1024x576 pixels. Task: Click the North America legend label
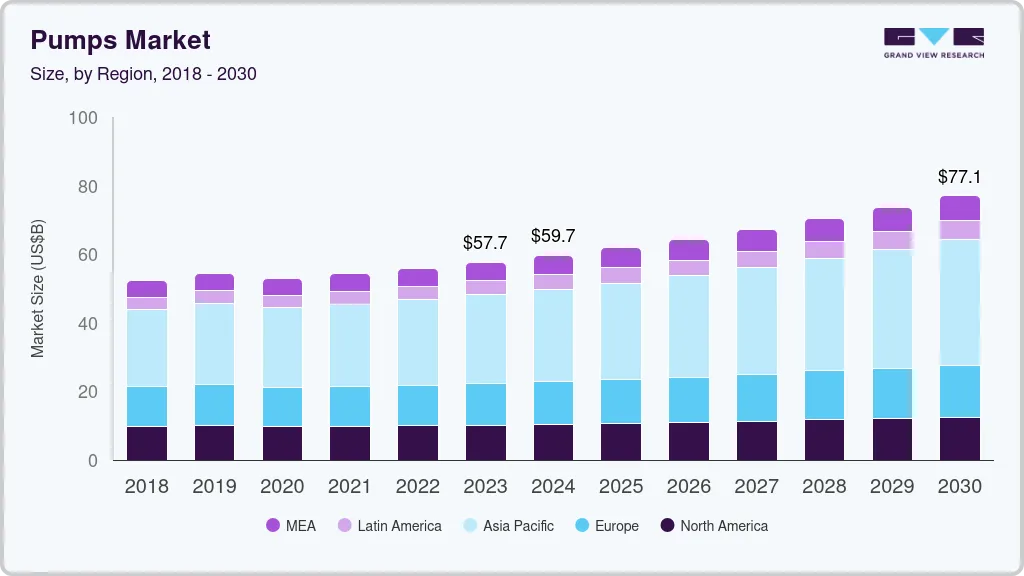coord(724,525)
